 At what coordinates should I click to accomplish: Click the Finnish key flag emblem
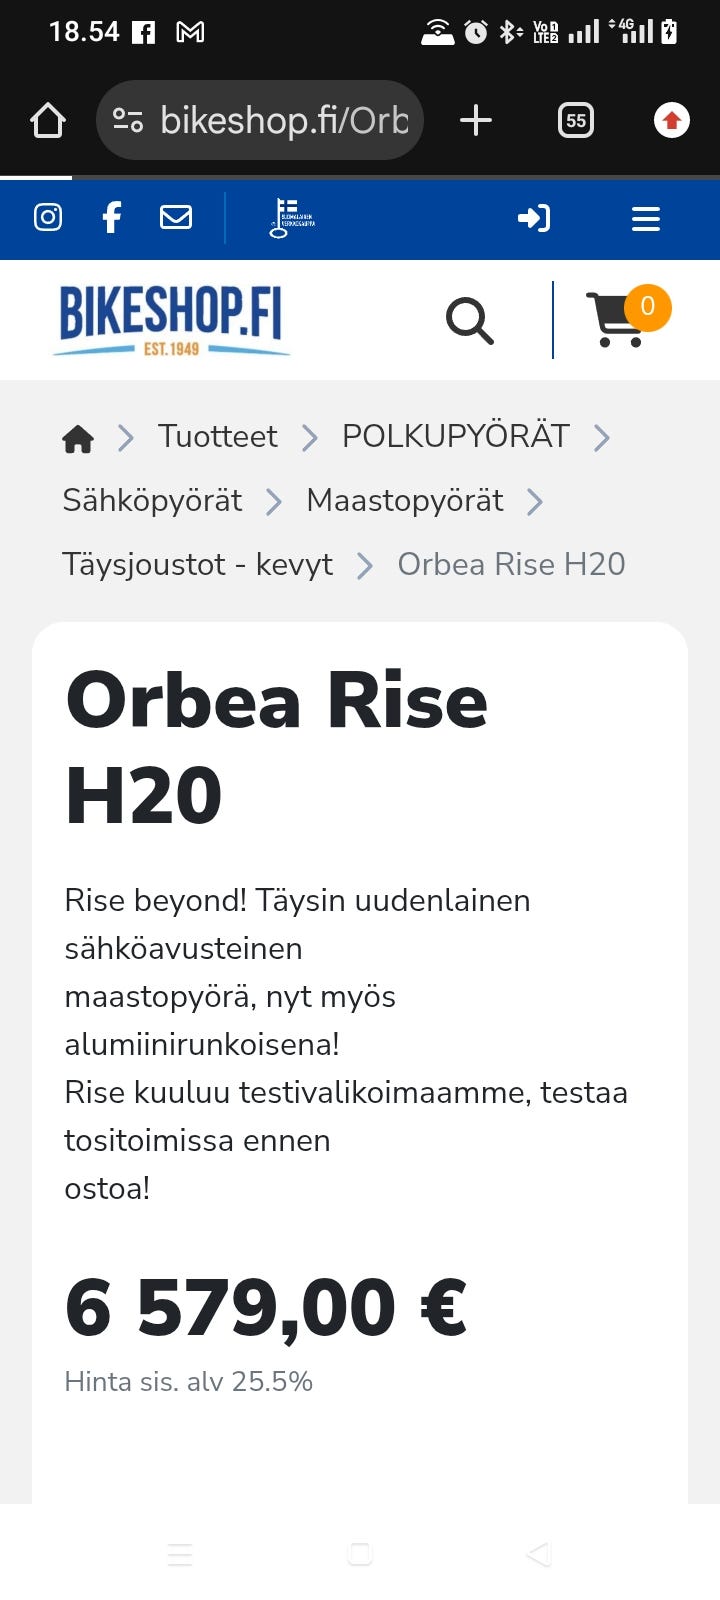pyautogui.click(x=291, y=218)
